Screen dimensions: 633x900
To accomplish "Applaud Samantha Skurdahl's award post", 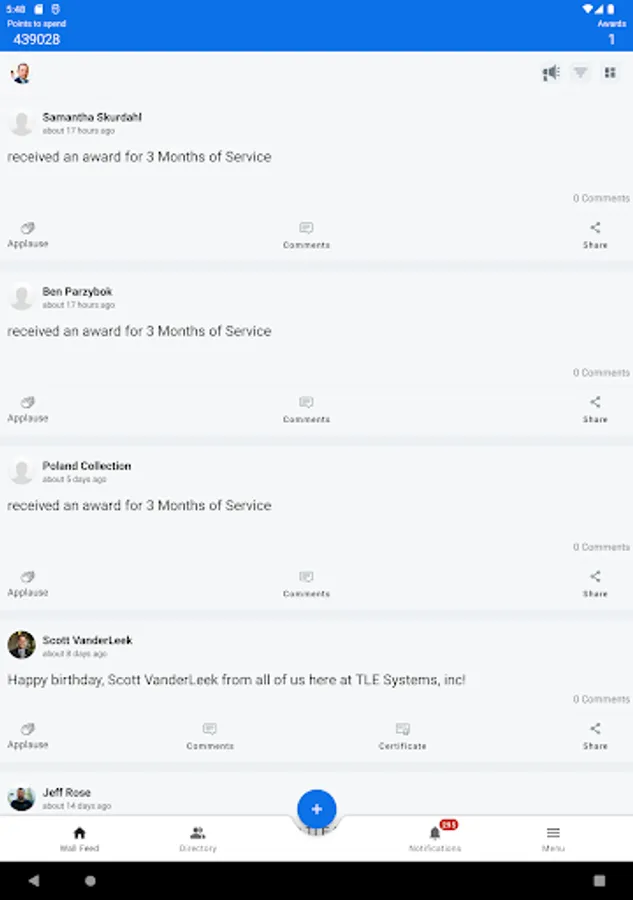I will [28, 234].
